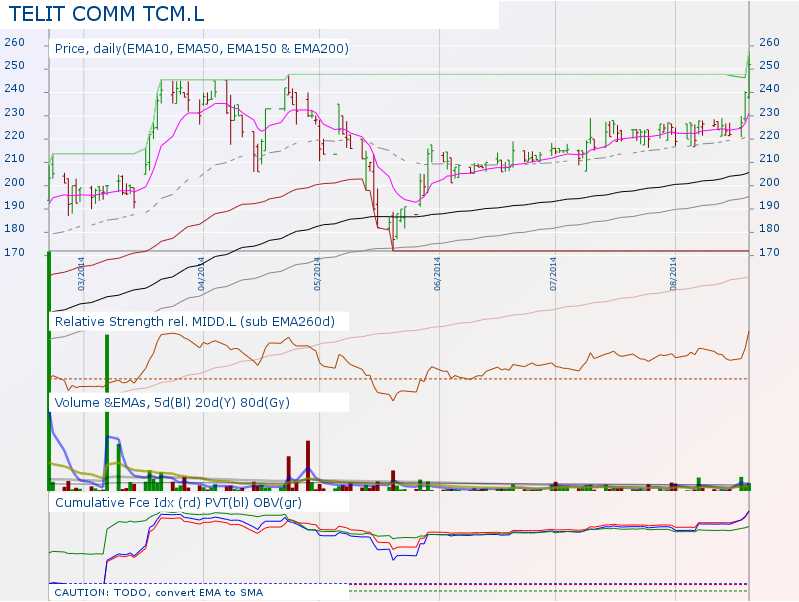Click the 05/2014 date axis label
The image size is (799, 602).
point(317,274)
